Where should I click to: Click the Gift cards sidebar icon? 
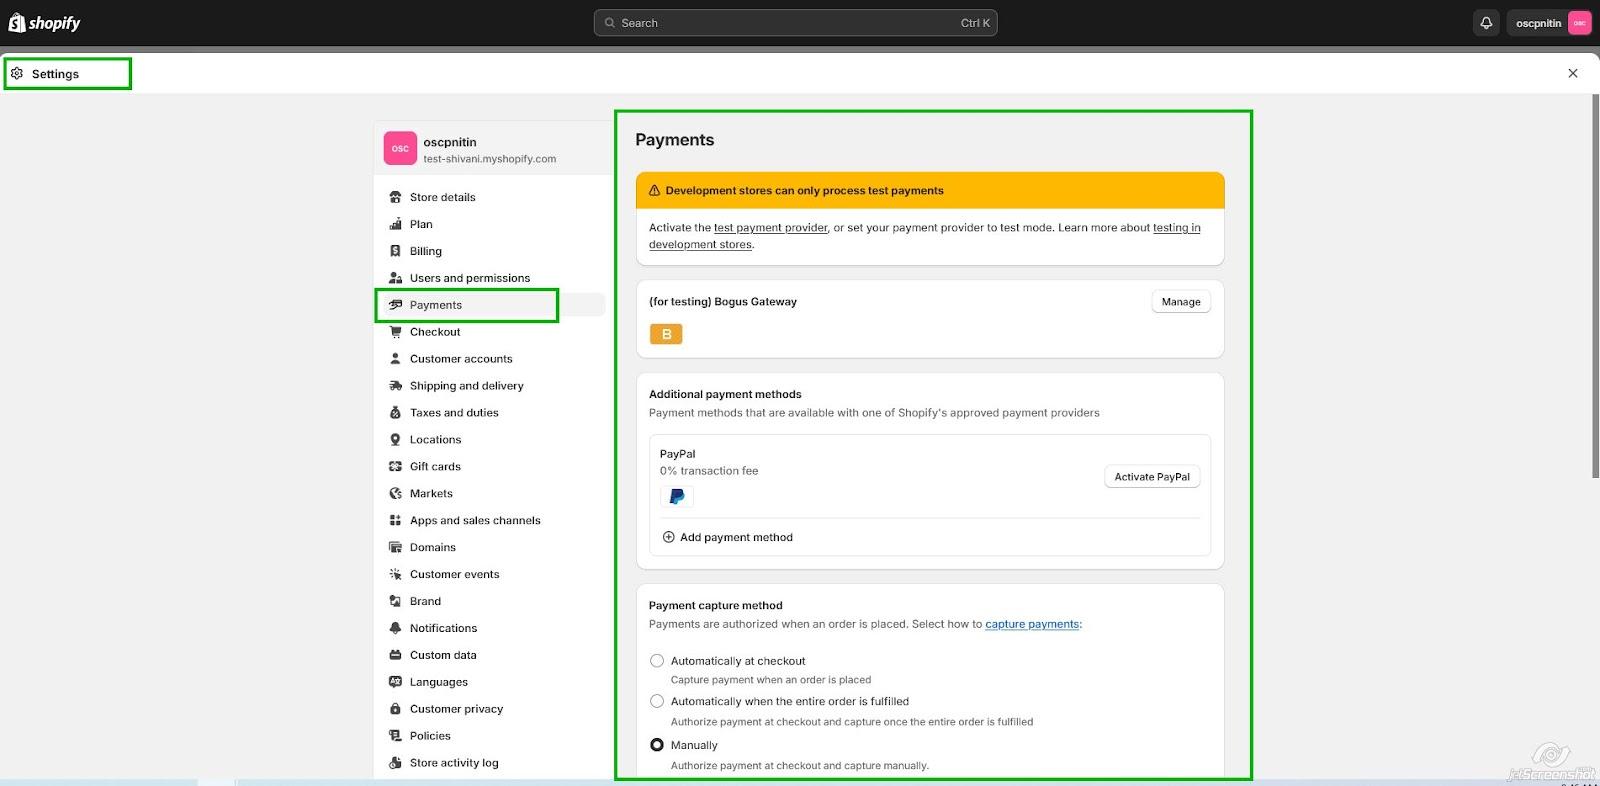395,466
